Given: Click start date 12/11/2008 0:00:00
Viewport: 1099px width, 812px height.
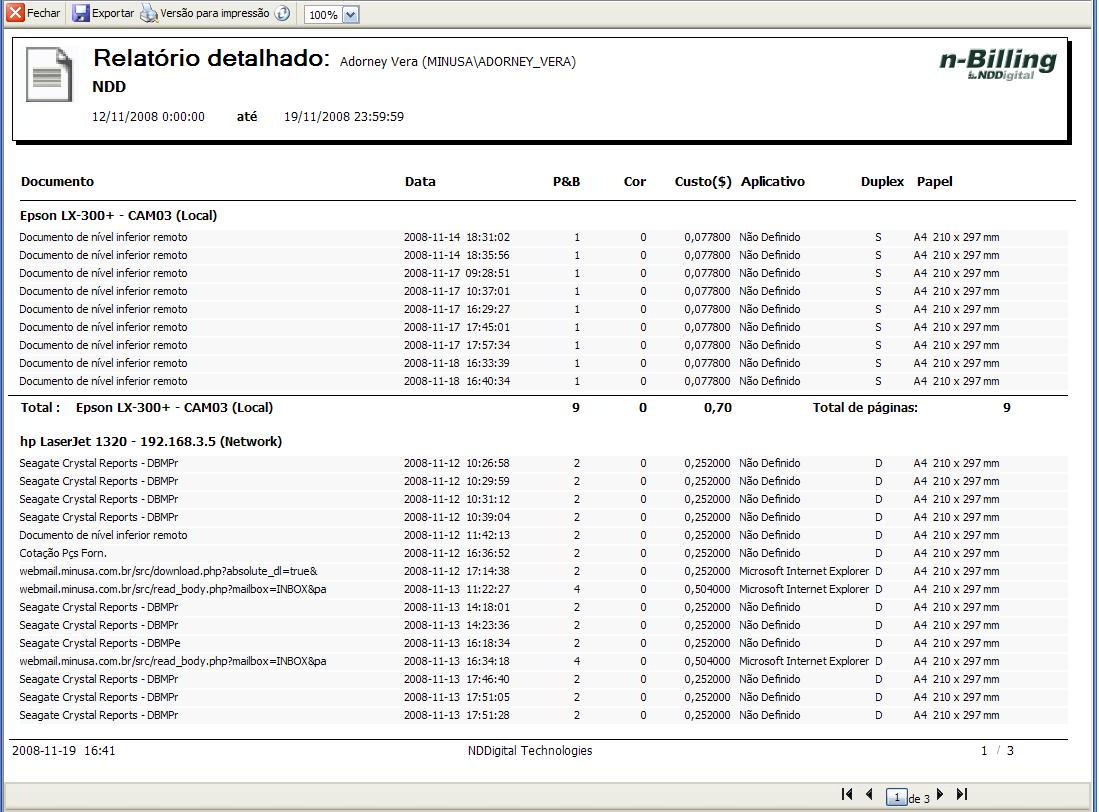Looking at the screenshot, I should pyautogui.click(x=149, y=117).
